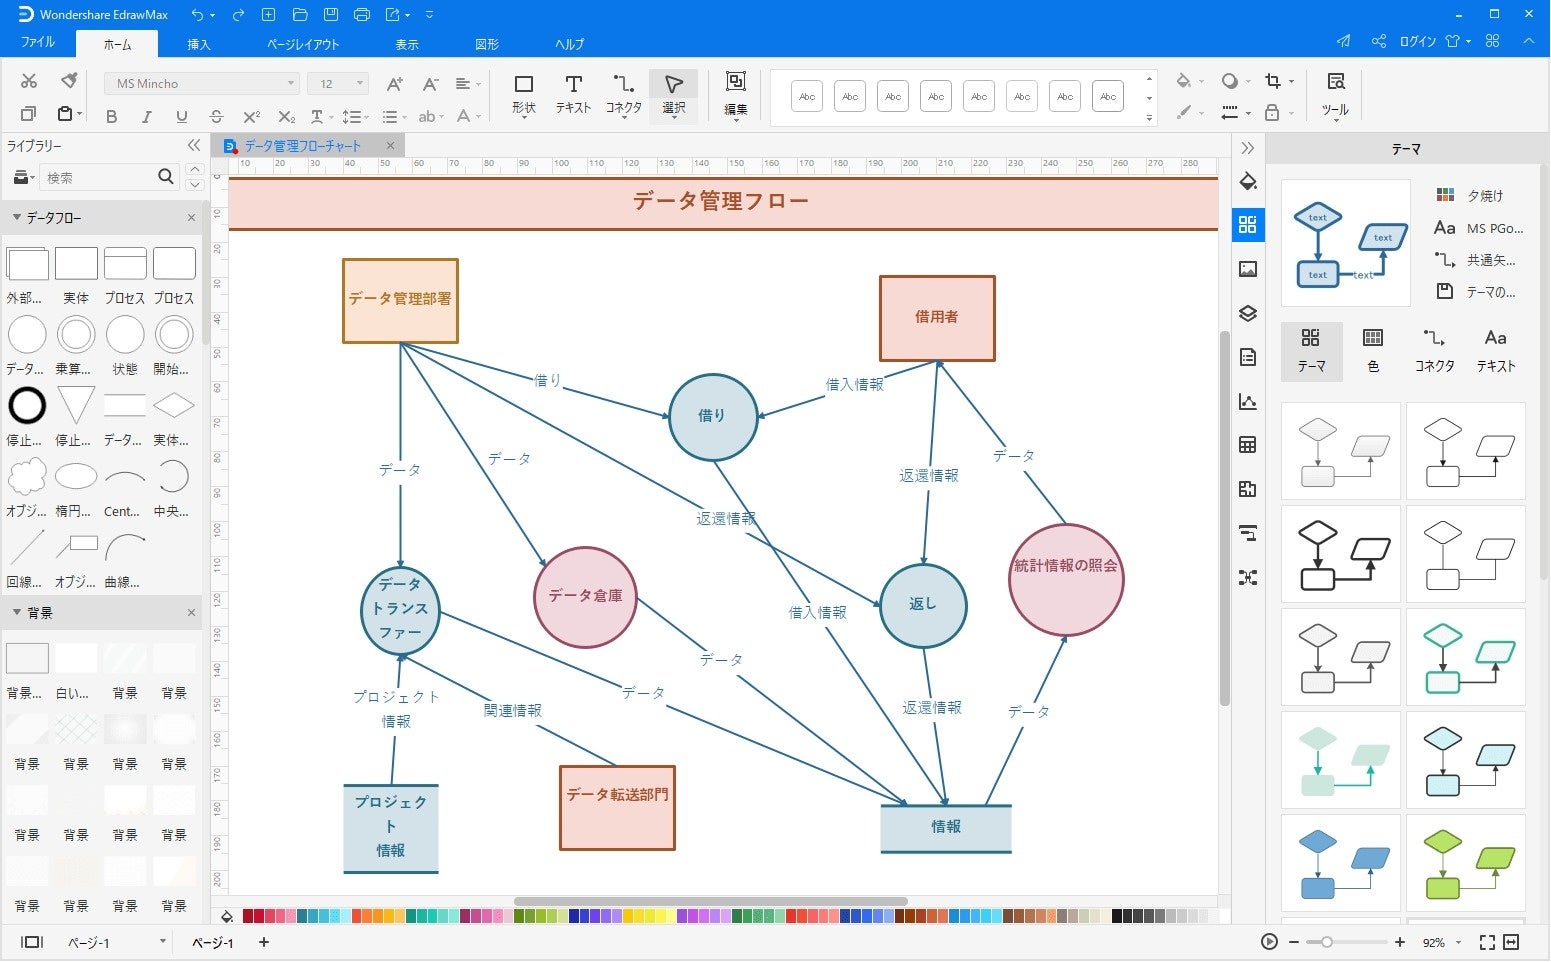This screenshot has height=962, width=1551.
Task: Click the Undo arrow in the title bar
Action: pos(198,15)
